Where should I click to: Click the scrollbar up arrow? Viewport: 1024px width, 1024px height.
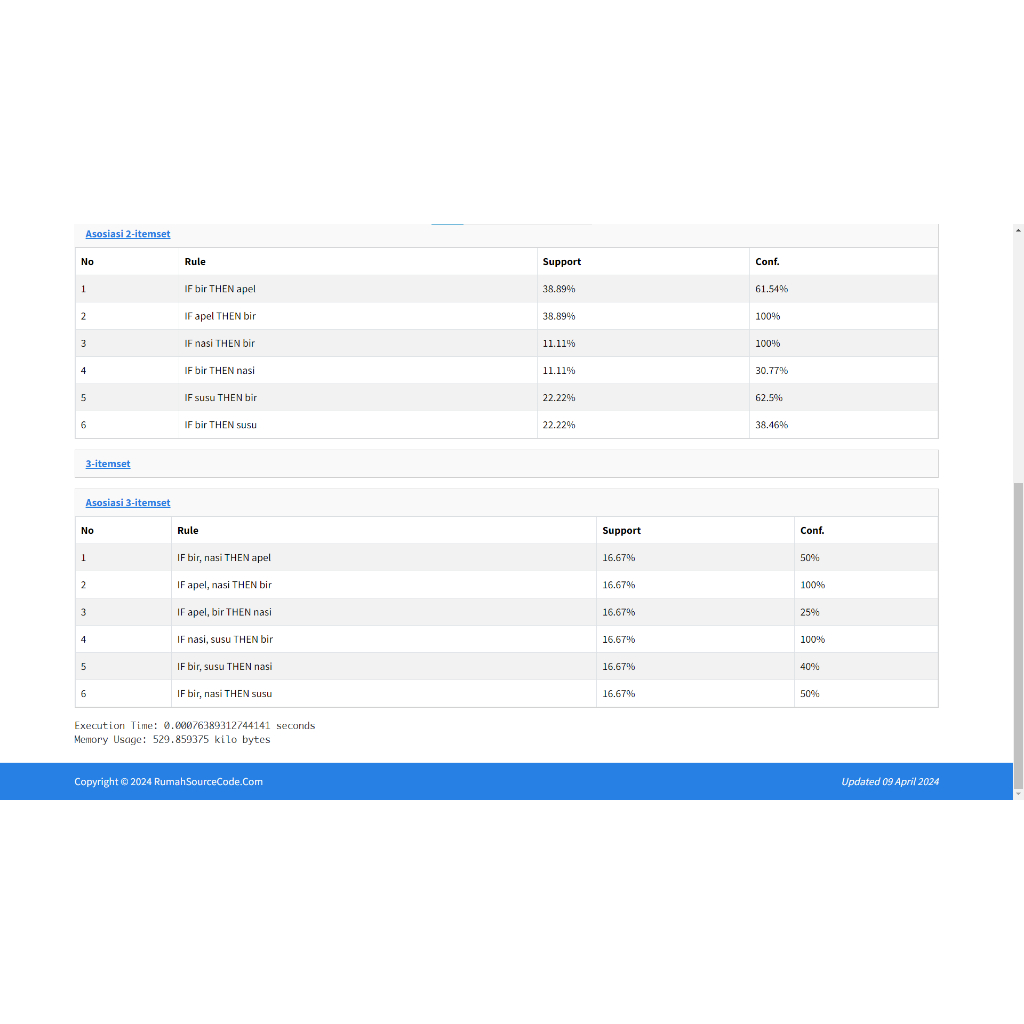tap(1018, 230)
